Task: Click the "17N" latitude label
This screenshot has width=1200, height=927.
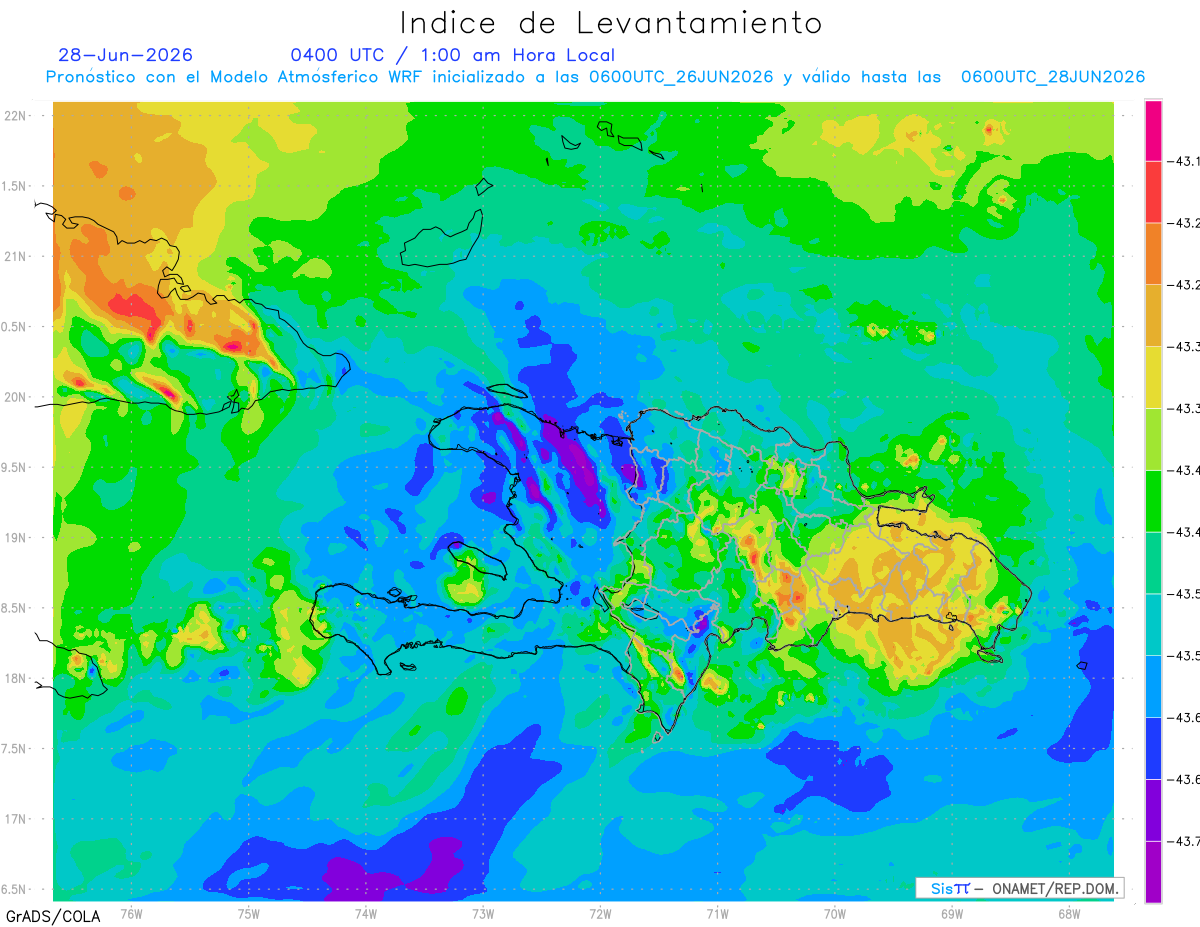Action: (x=16, y=819)
